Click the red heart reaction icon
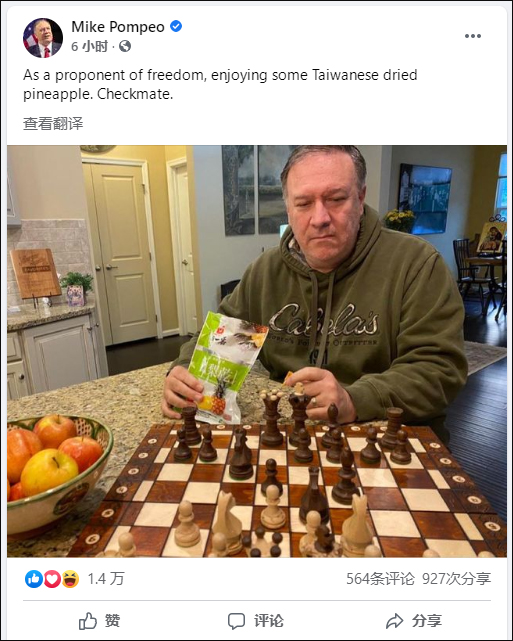The width and height of the screenshot is (513, 641). tap(52, 579)
